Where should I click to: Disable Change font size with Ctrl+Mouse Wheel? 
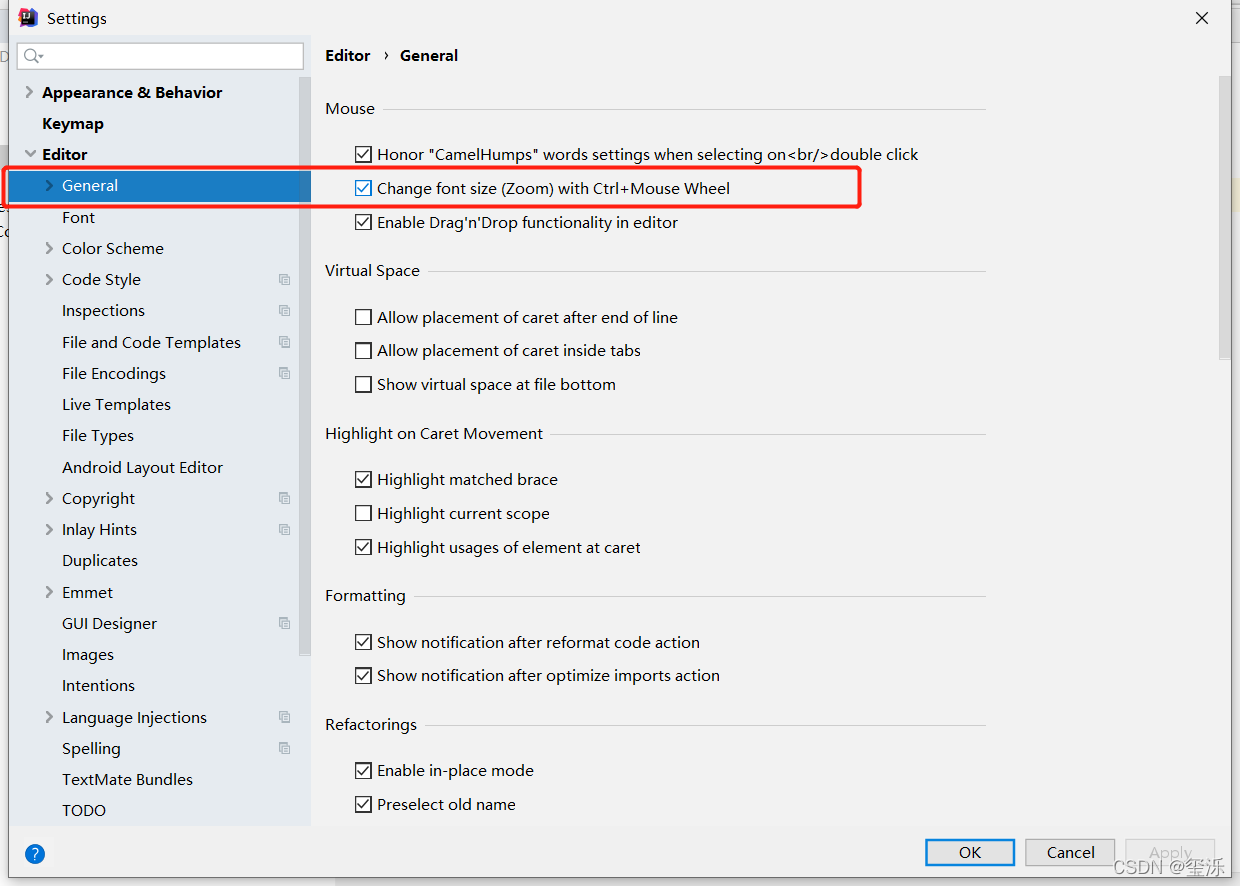363,188
